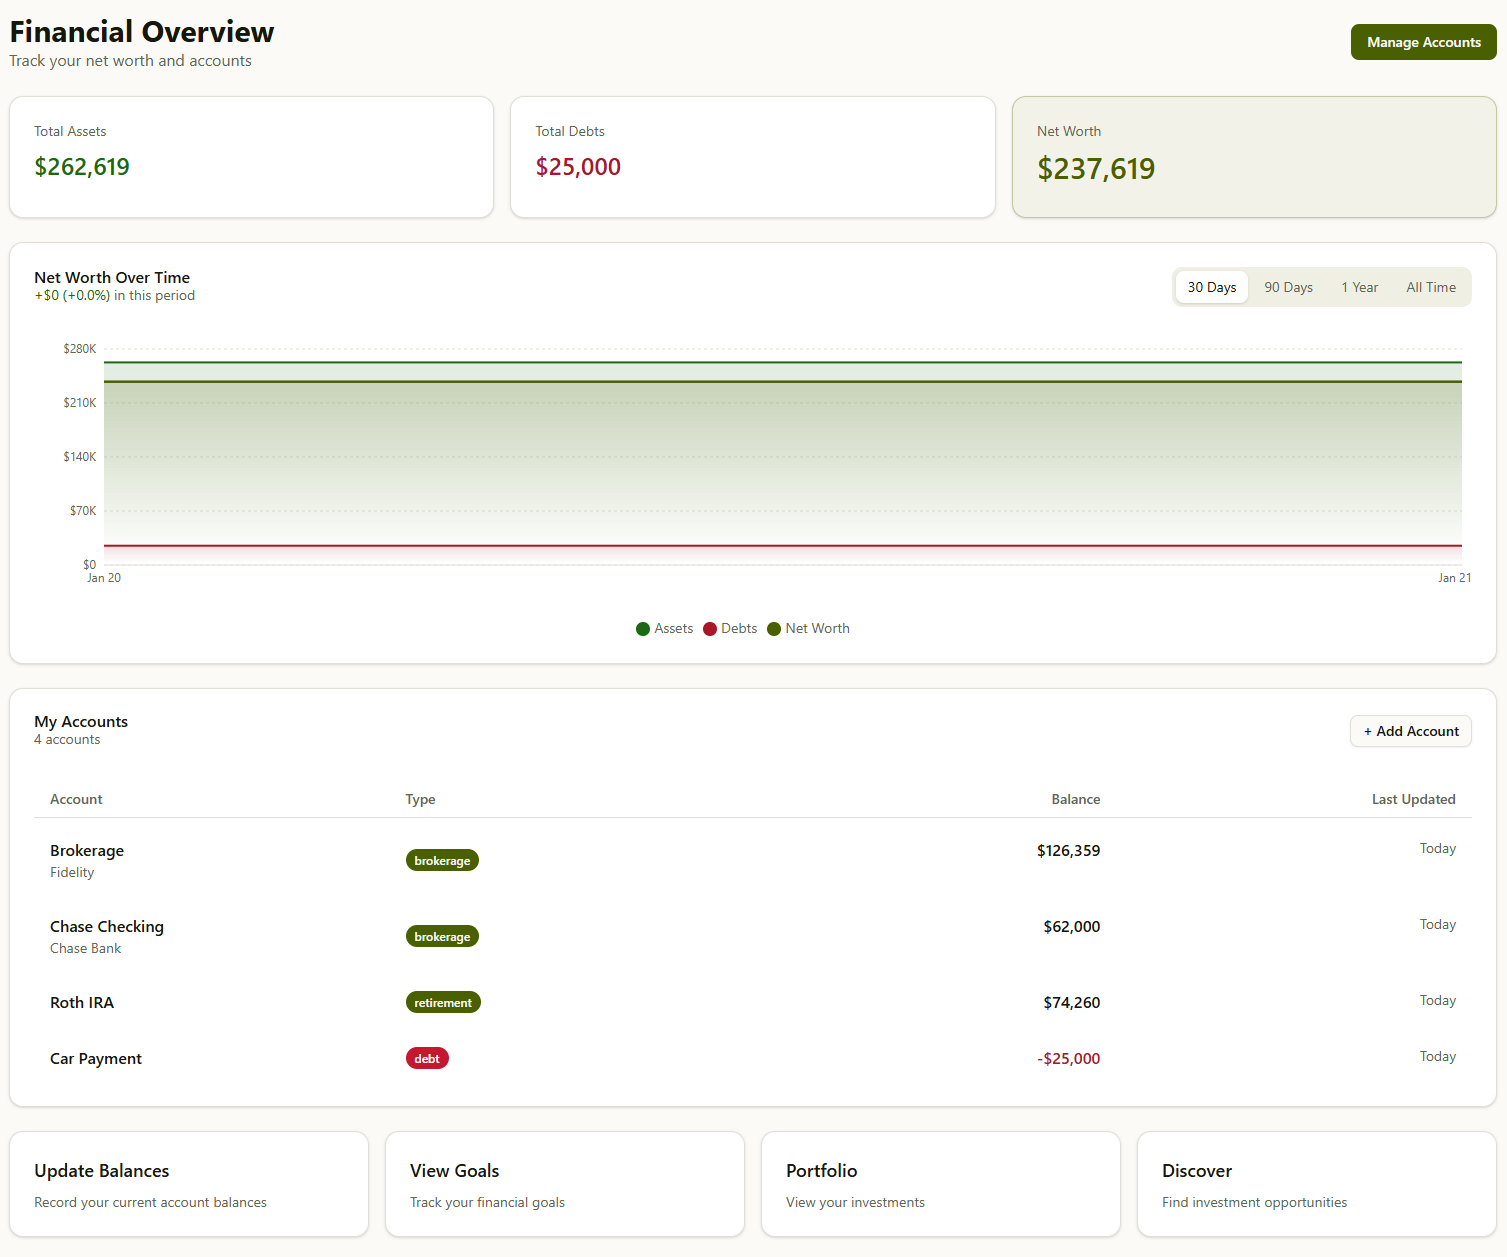Viewport: 1507px width, 1257px height.
Task: View All Time net worth history
Action: coord(1430,287)
